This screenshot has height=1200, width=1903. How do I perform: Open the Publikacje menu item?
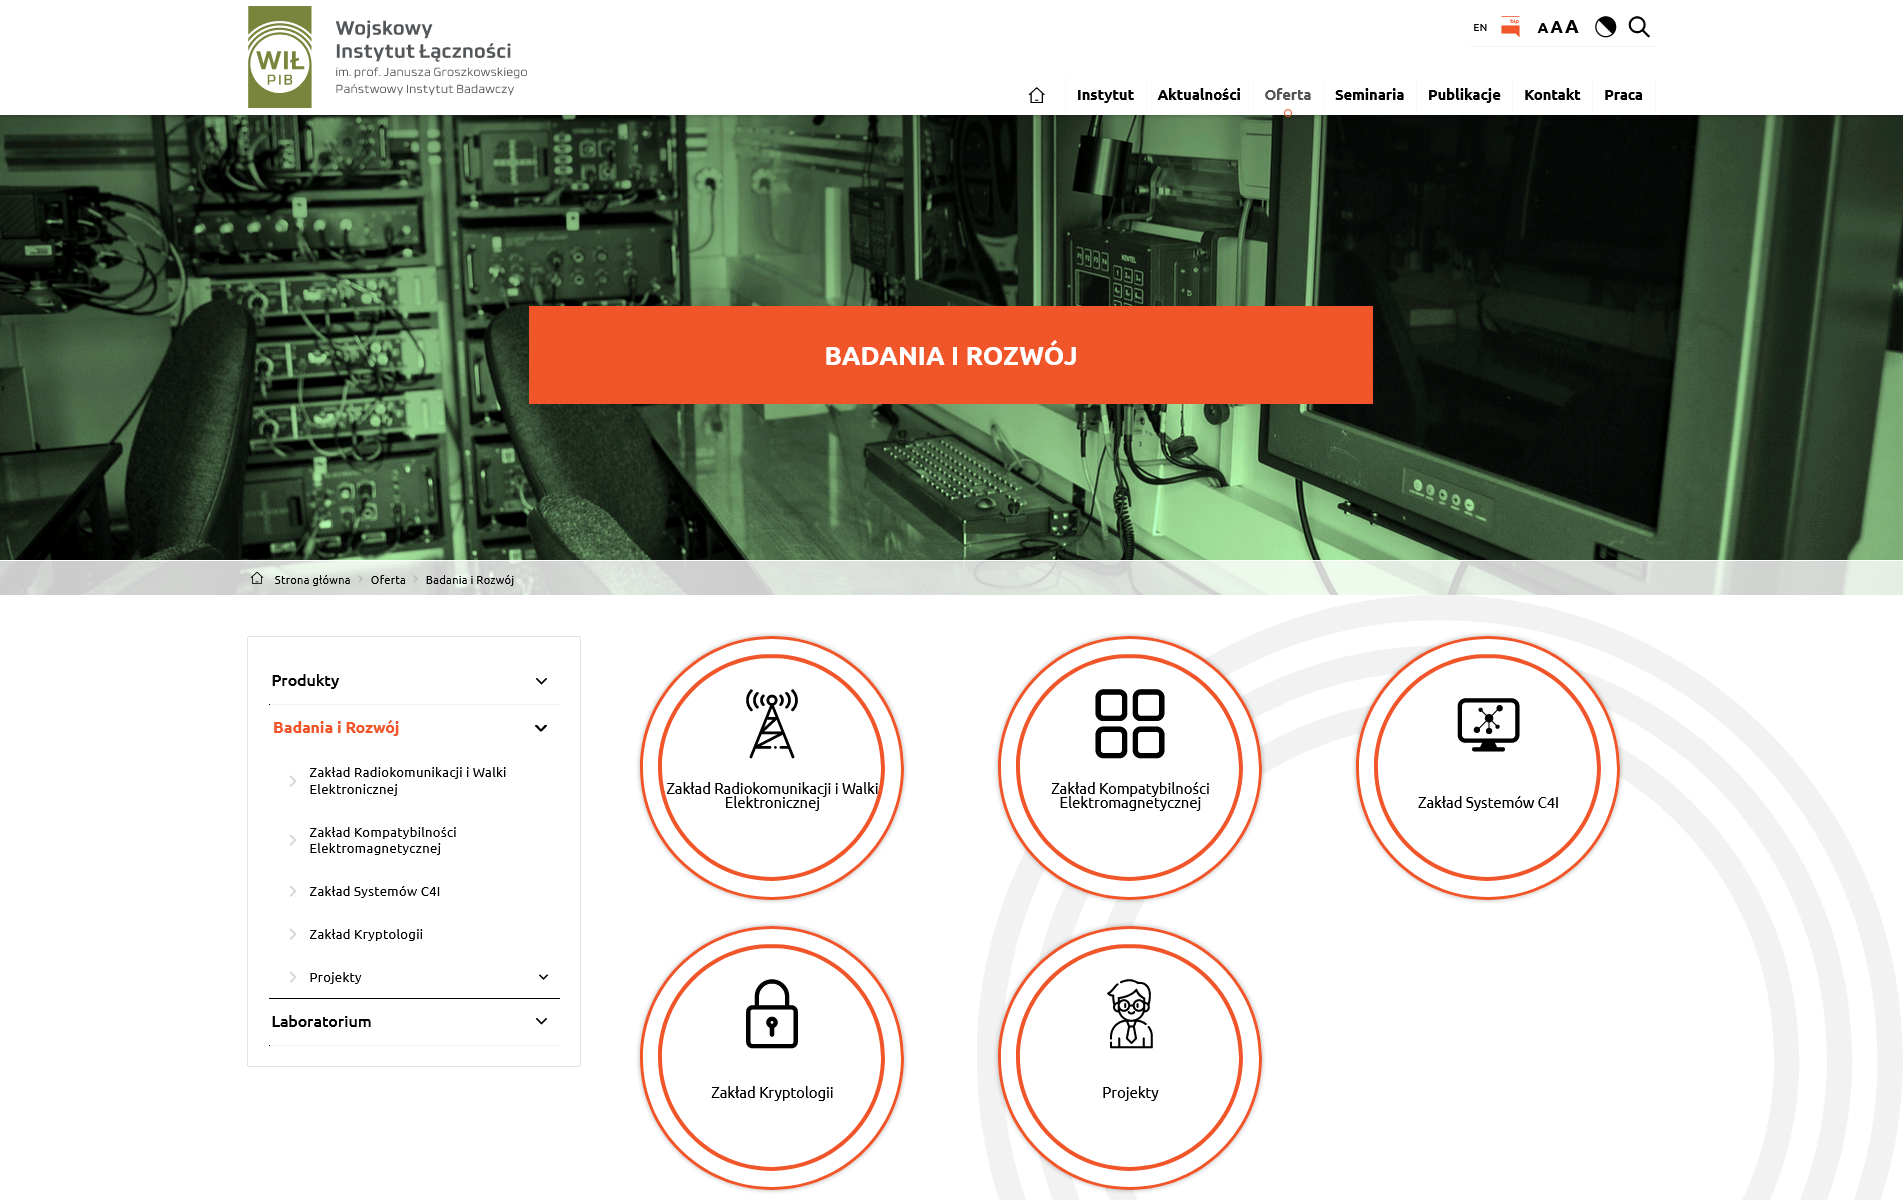pyautogui.click(x=1463, y=95)
